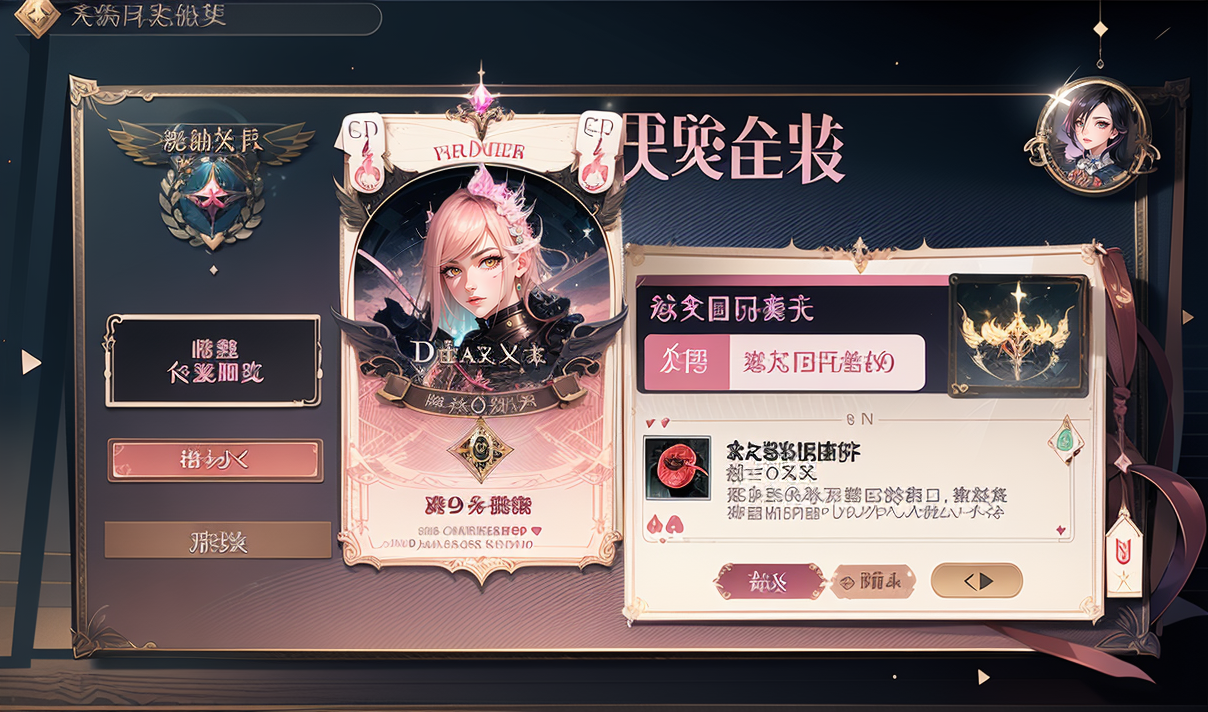Open the golden winged sword thumbnail
This screenshot has height=712, width=1208.
[x=1018, y=335]
